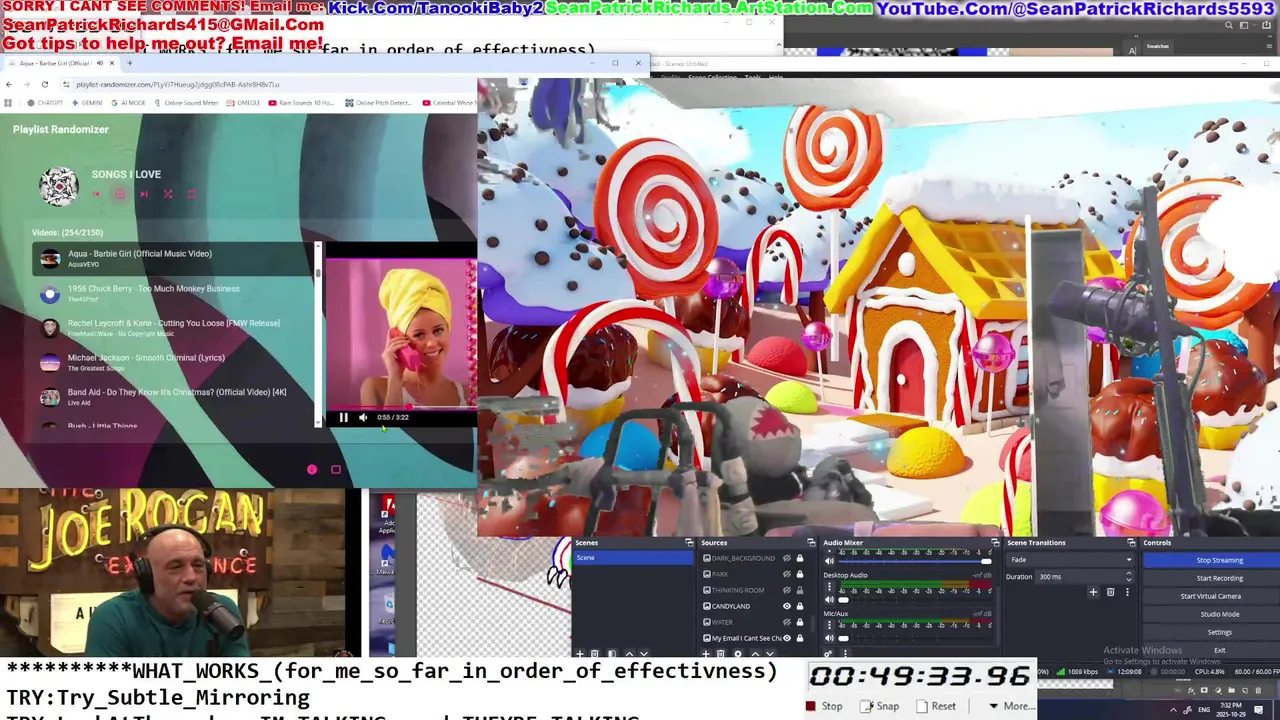Stop the stopwatch timer
The height and width of the screenshot is (720, 1280).
tap(825, 706)
